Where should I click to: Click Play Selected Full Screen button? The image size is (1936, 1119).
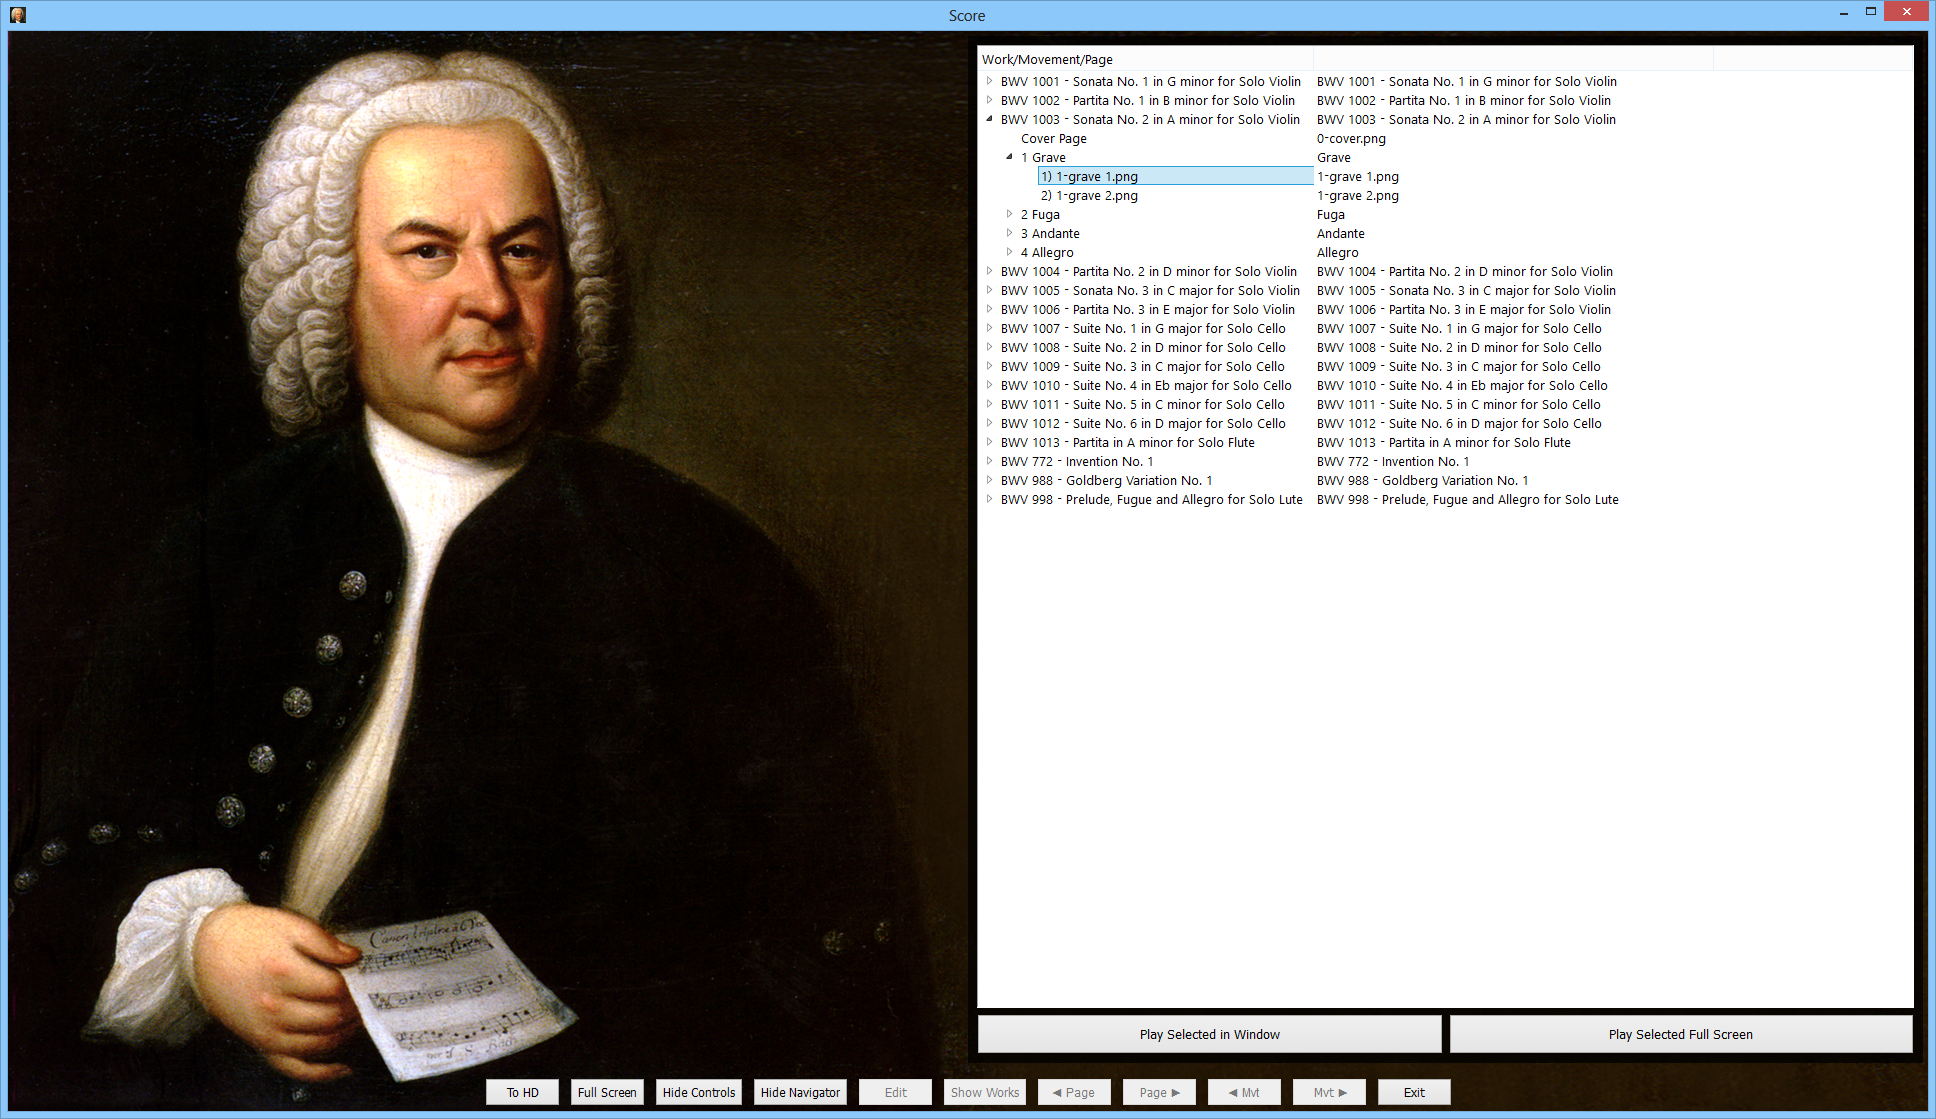1680,1034
